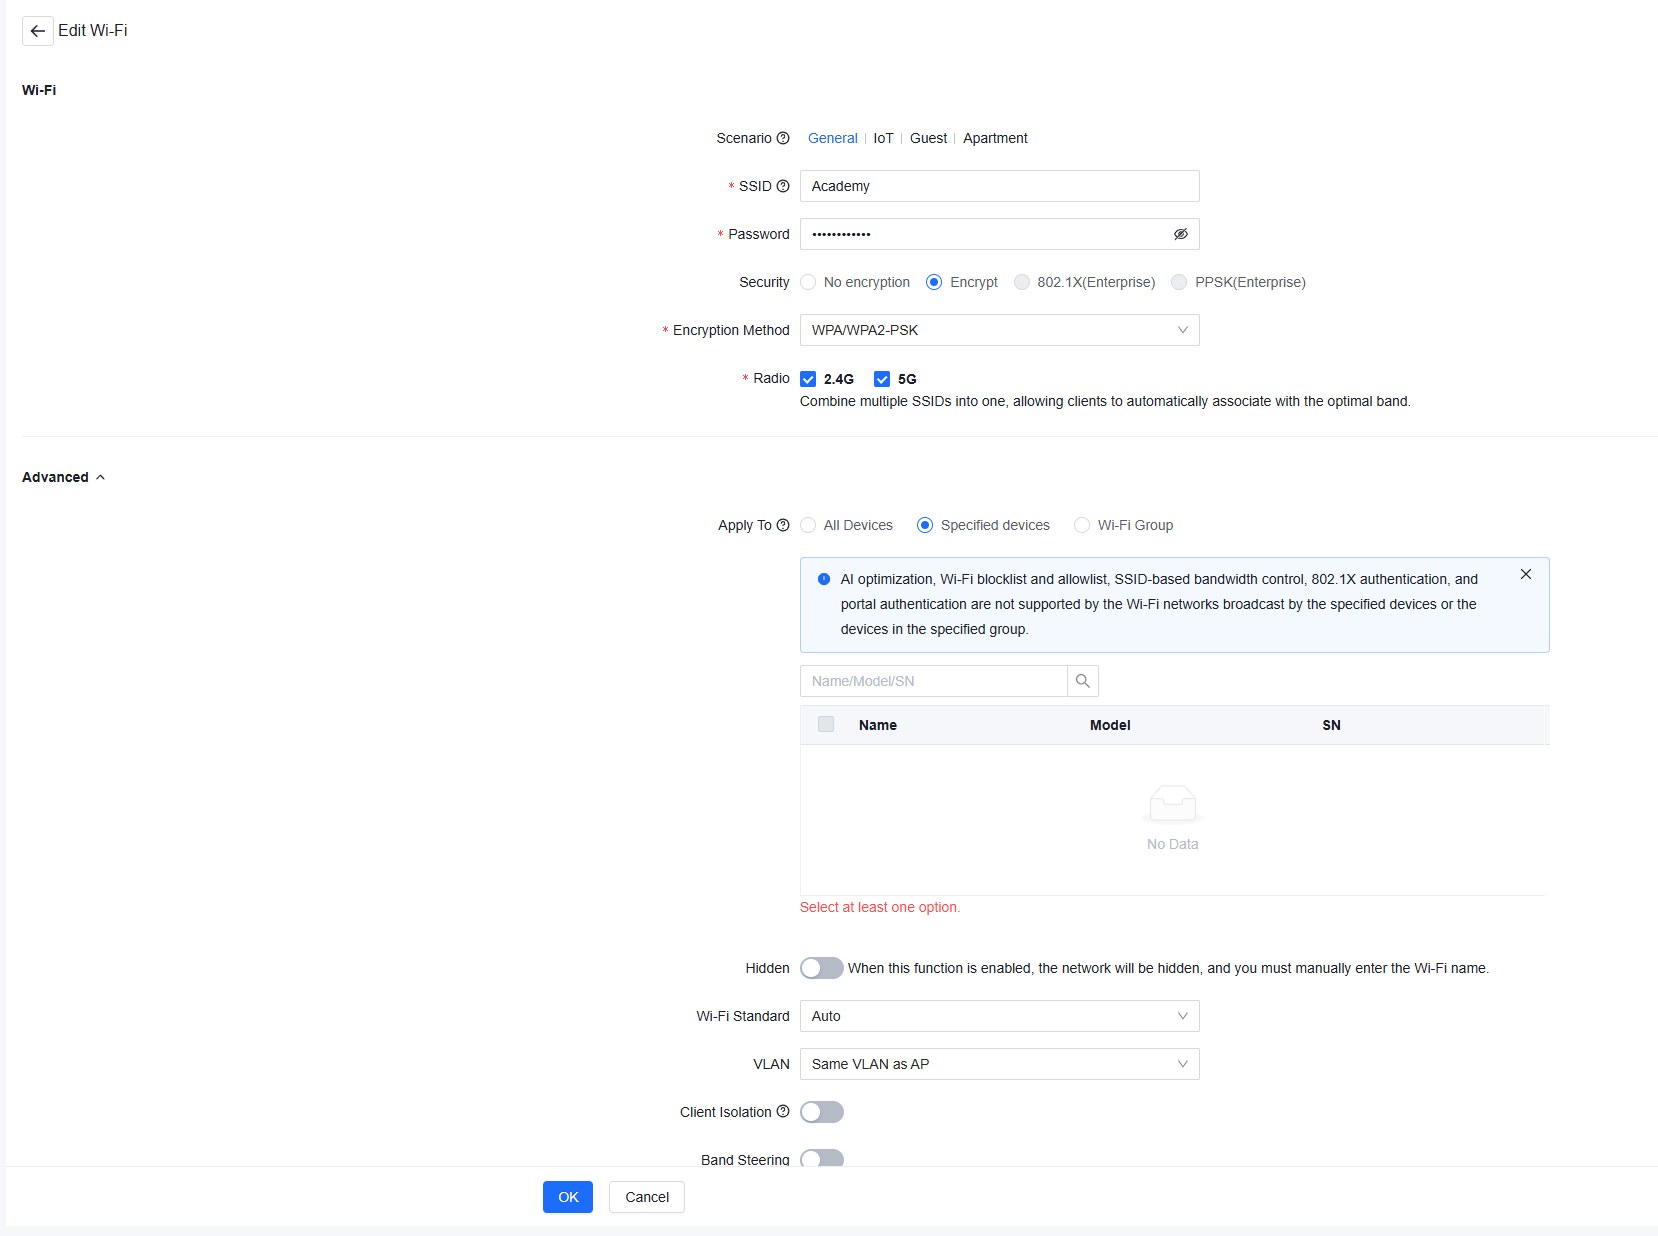The height and width of the screenshot is (1236, 1658).
Task: Click the SN column header
Action: pyautogui.click(x=1331, y=725)
